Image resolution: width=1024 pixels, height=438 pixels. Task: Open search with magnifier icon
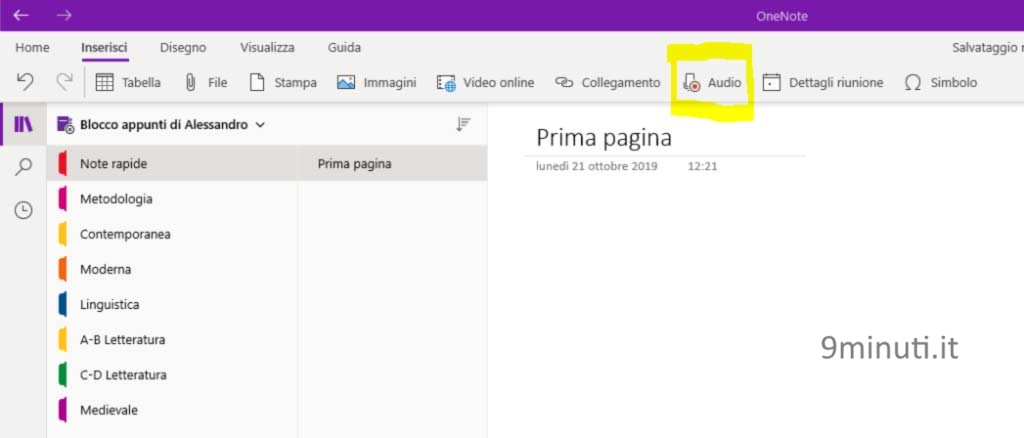coord(24,167)
